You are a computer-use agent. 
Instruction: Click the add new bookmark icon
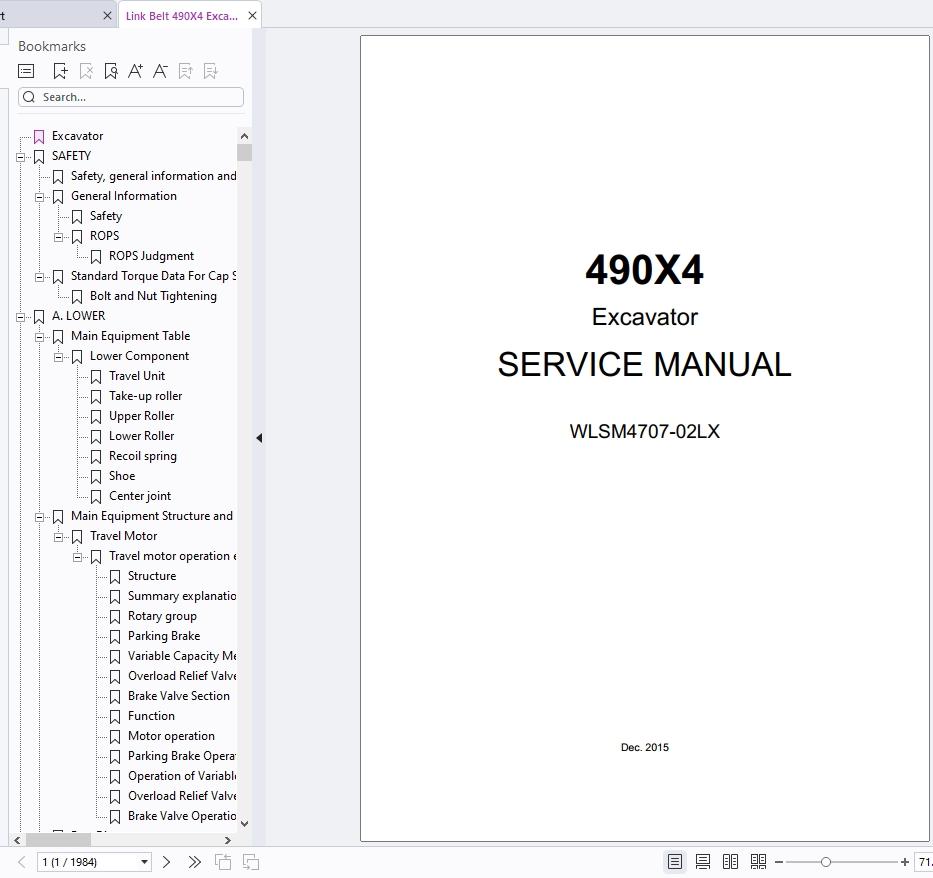[x=60, y=71]
